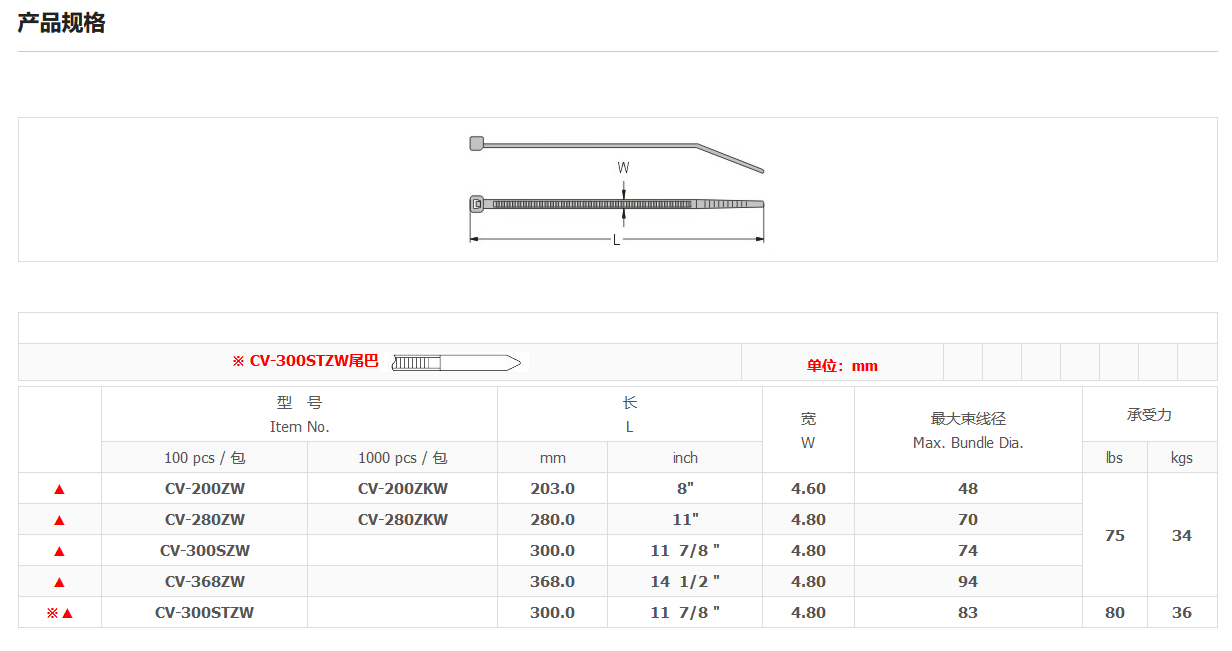Click the 承受力 column header

pos(1149,415)
